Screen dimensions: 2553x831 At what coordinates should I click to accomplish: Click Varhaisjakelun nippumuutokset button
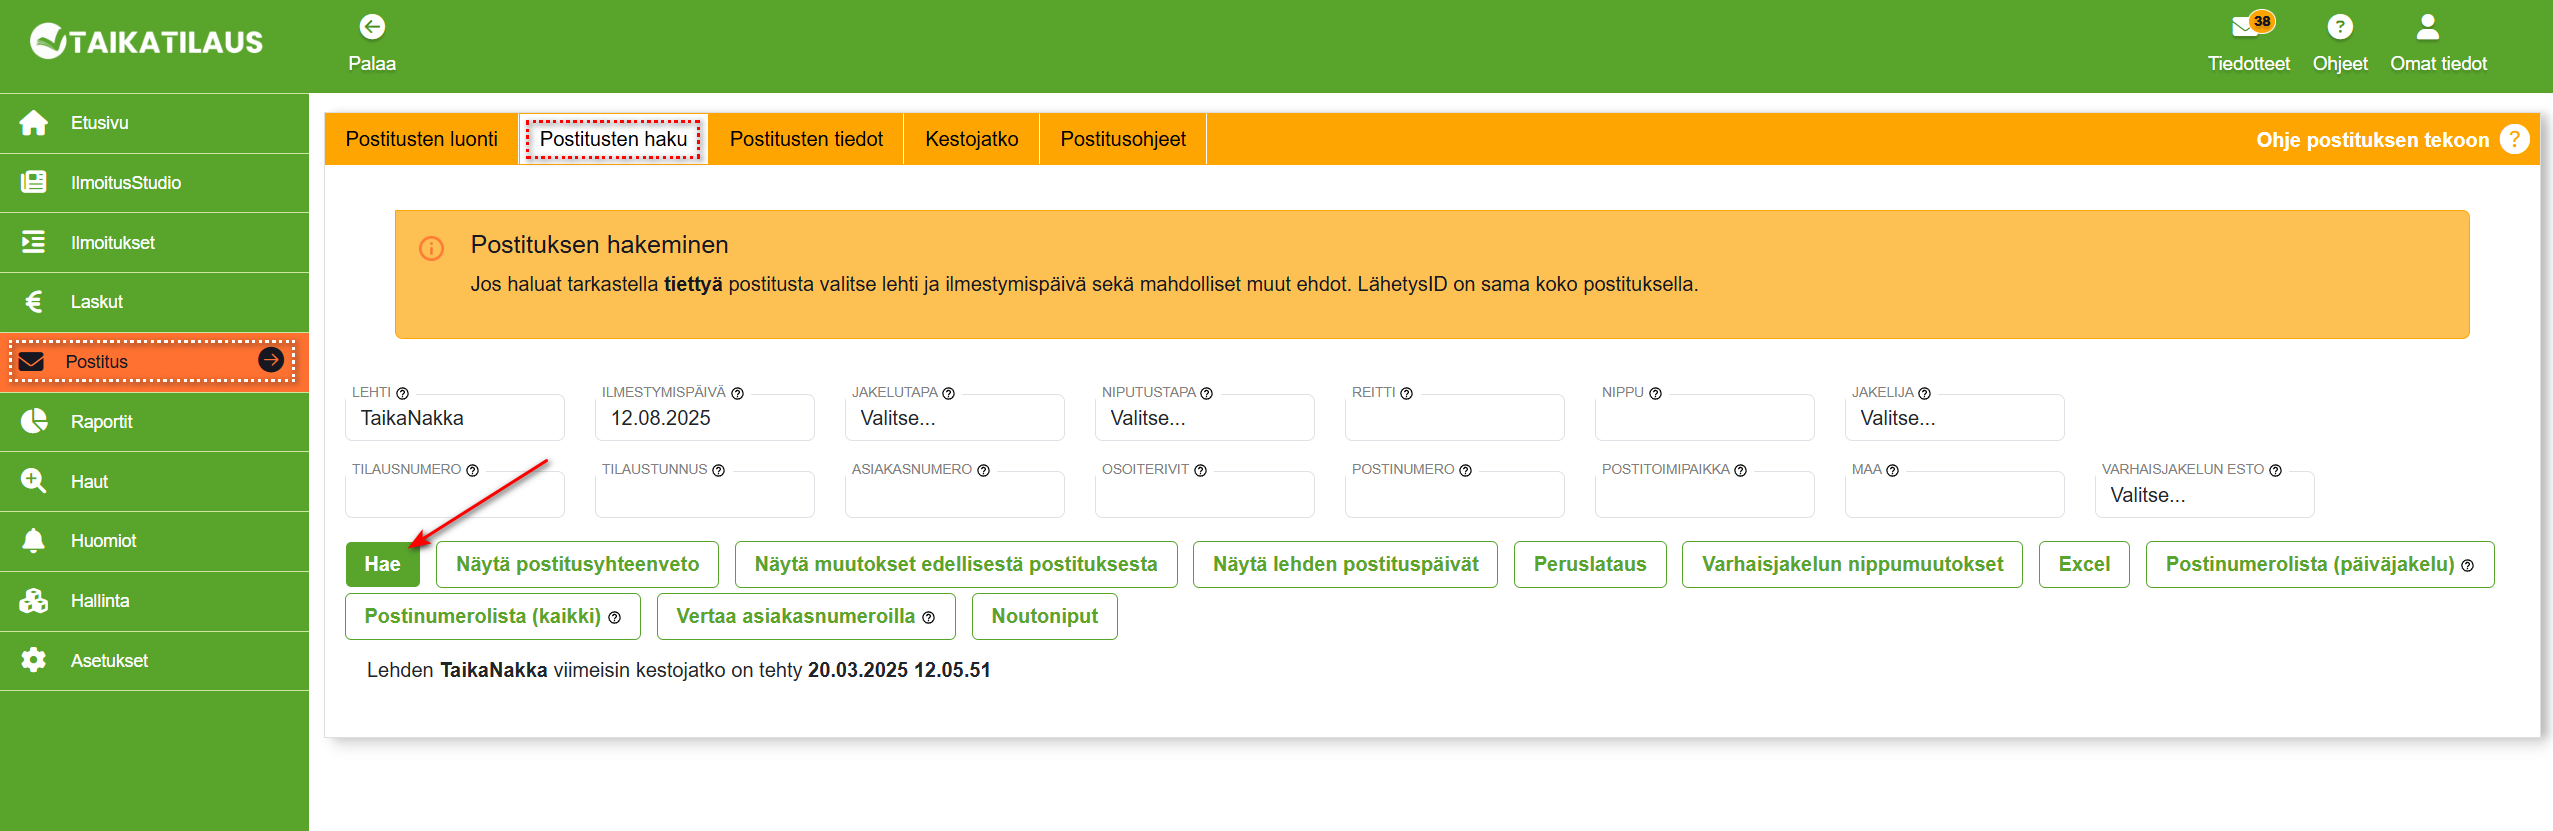(1852, 564)
